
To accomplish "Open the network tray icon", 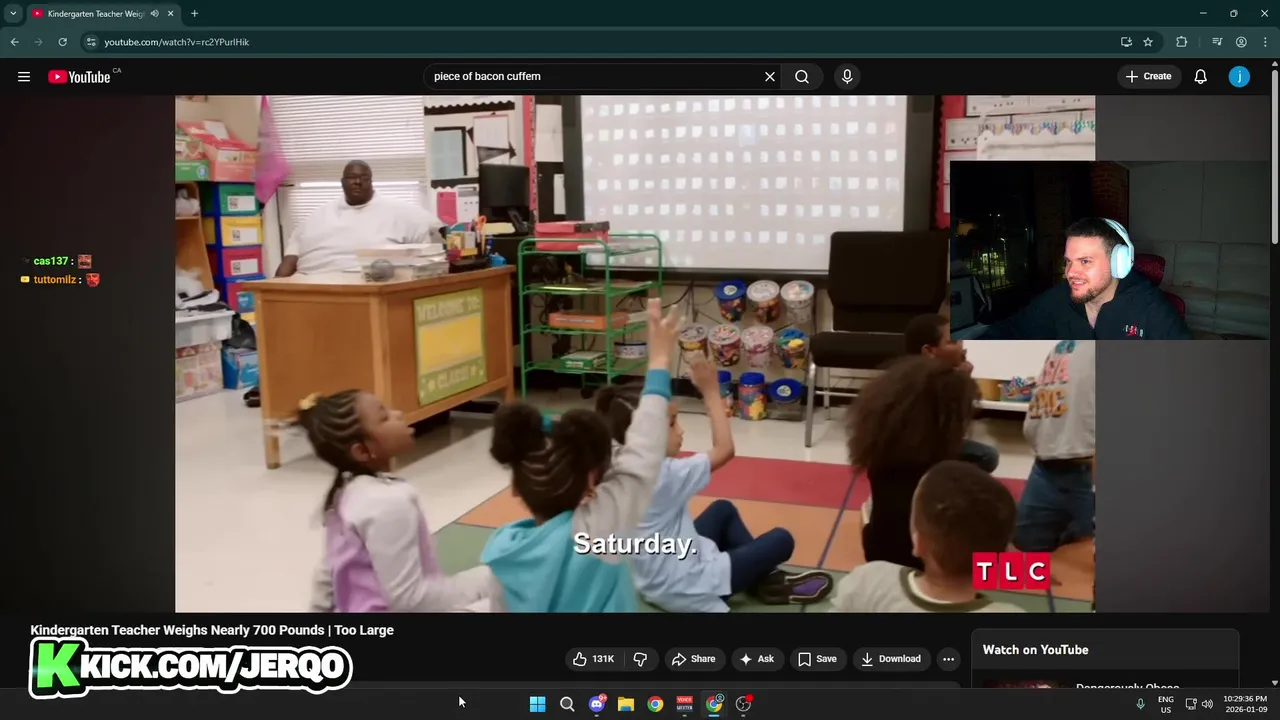I will click(x=1191, y=704).
